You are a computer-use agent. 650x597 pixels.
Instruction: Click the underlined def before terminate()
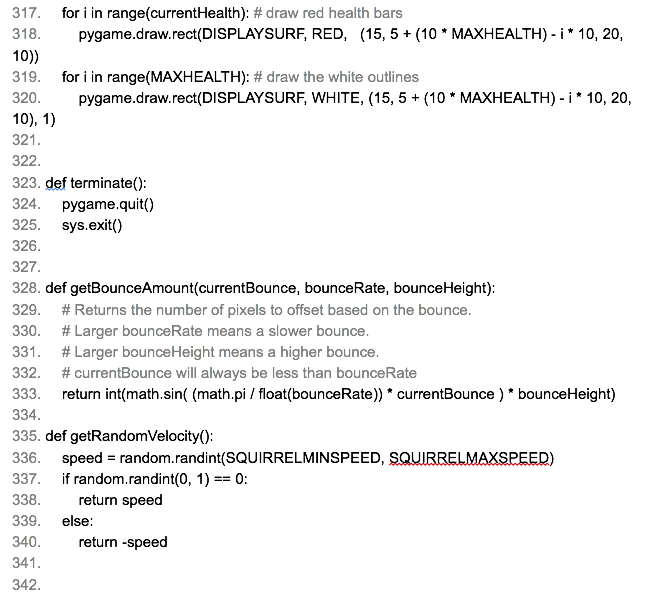(x=56, y=183)
